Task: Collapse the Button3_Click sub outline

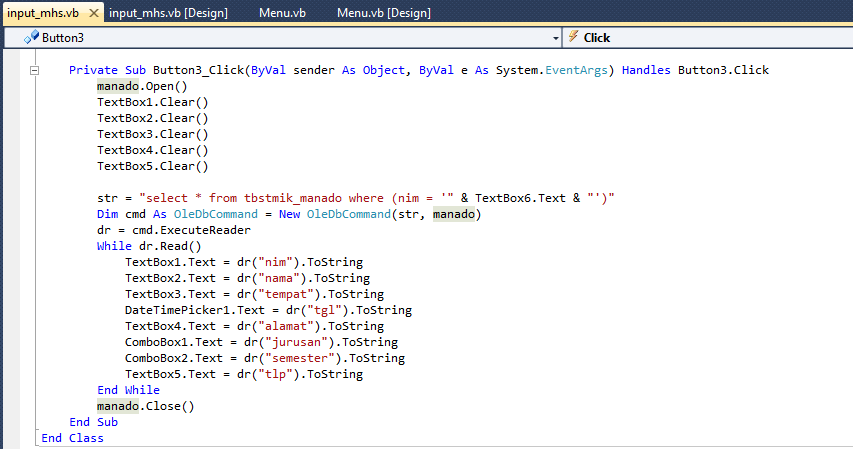Action: pyautogui.click(x=34, y=70)
